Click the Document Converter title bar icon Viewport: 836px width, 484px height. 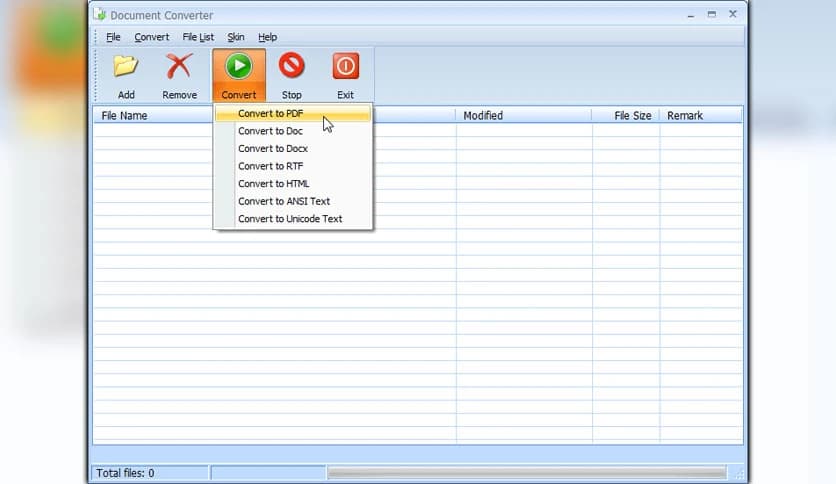pos(100,14)
